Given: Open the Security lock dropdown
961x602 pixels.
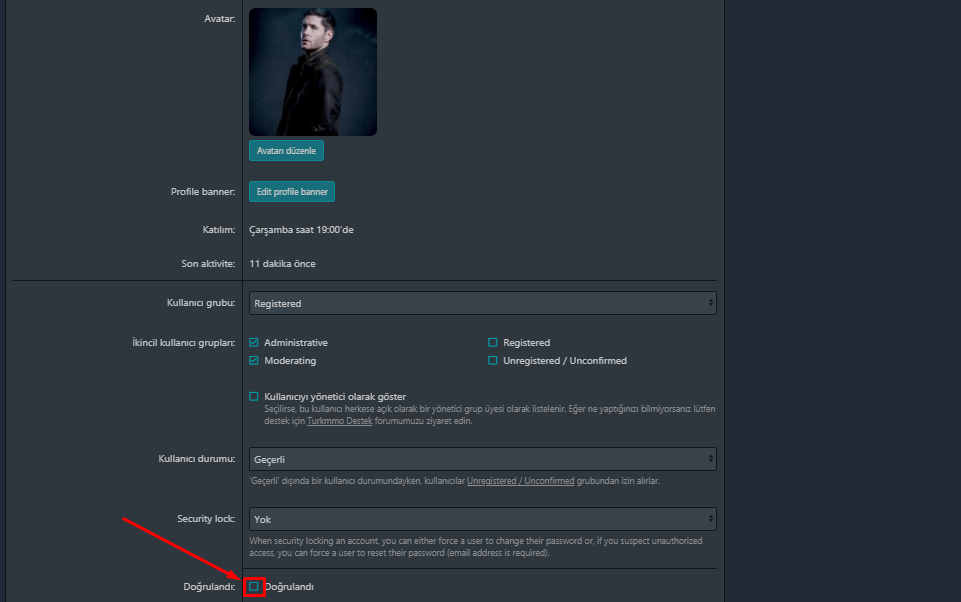Looking at the screenshot, I should 482,519.
